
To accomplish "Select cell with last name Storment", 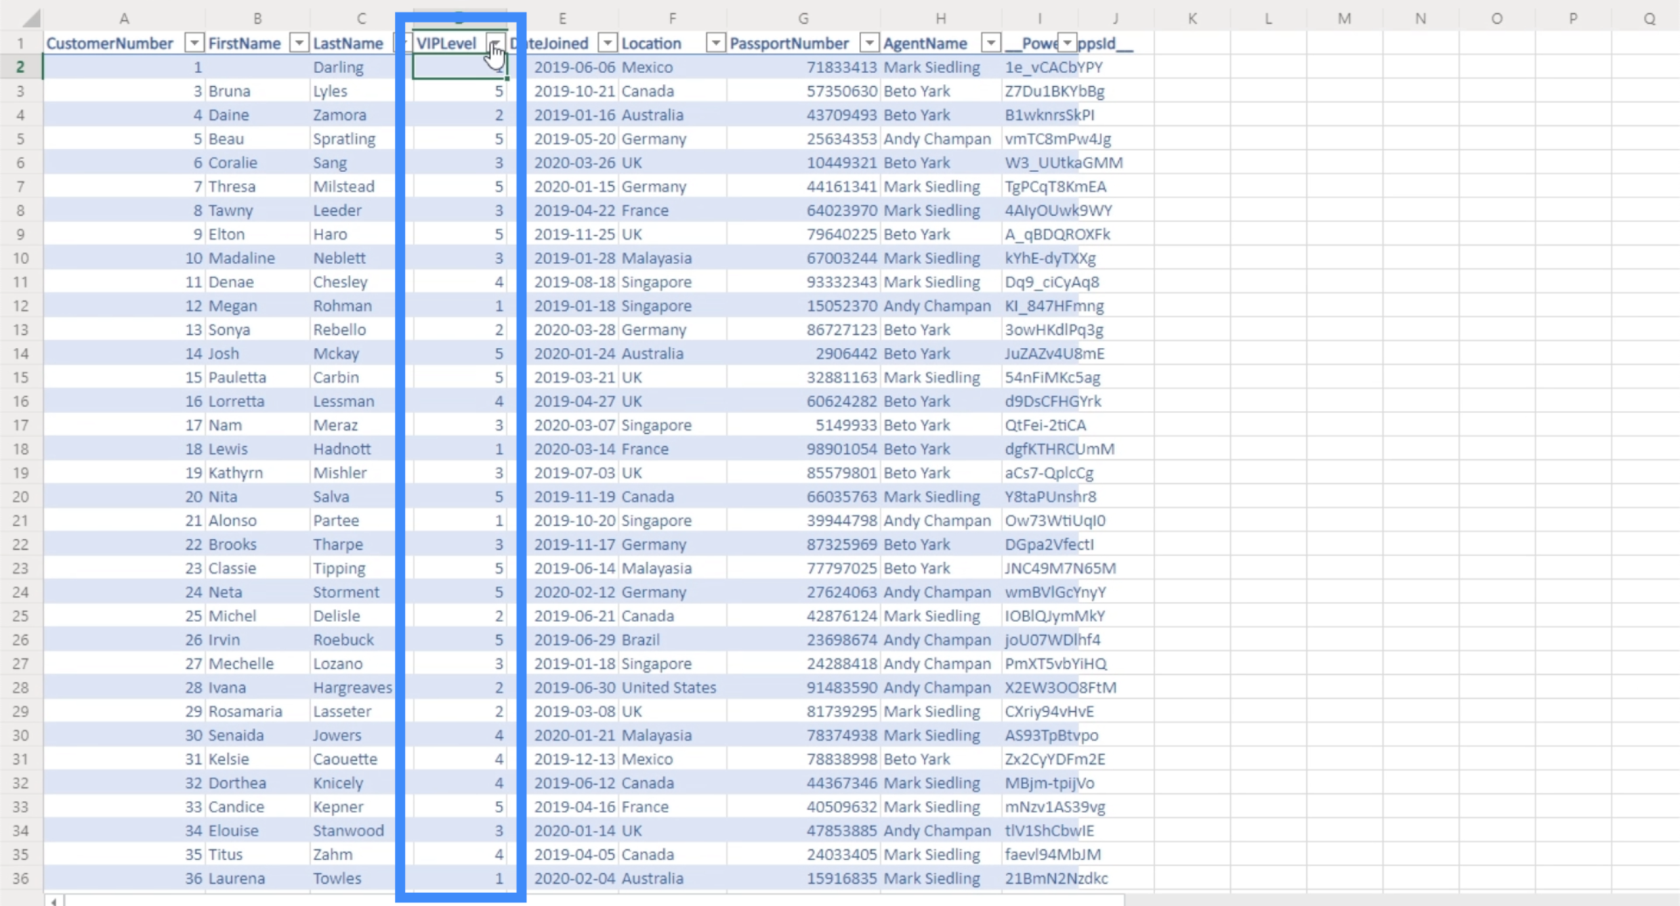I will click(360, 592).
